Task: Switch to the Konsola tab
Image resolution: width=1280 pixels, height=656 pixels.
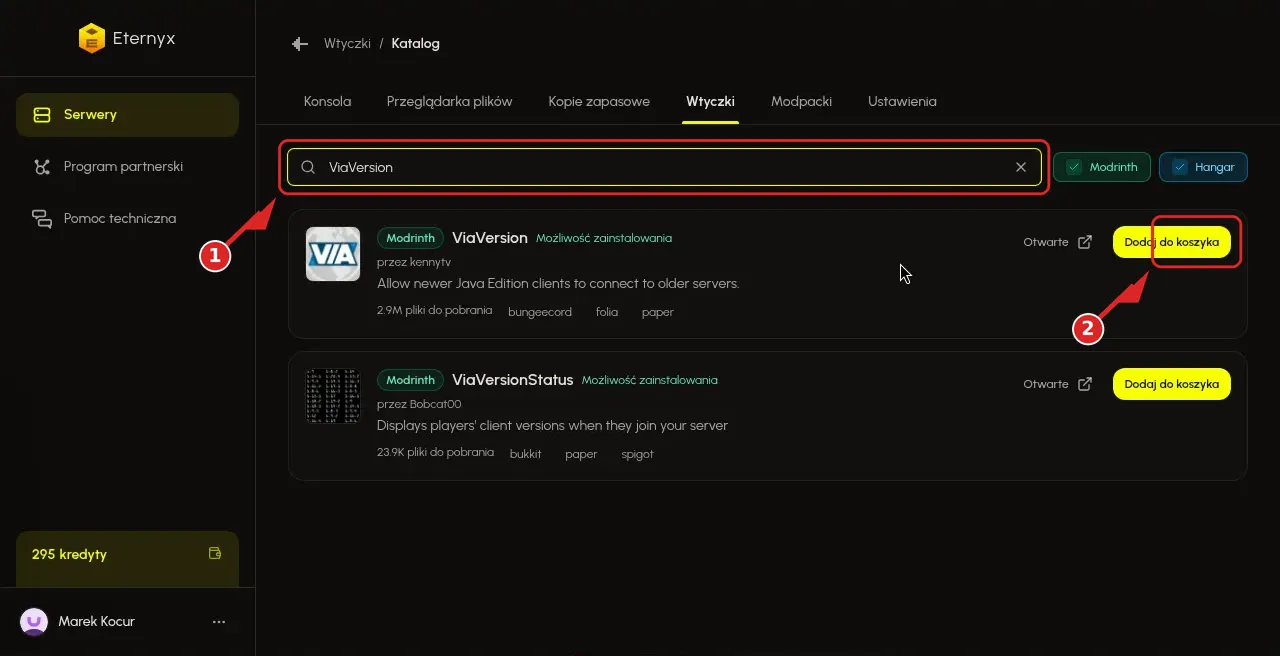Action: coord(327,101)
